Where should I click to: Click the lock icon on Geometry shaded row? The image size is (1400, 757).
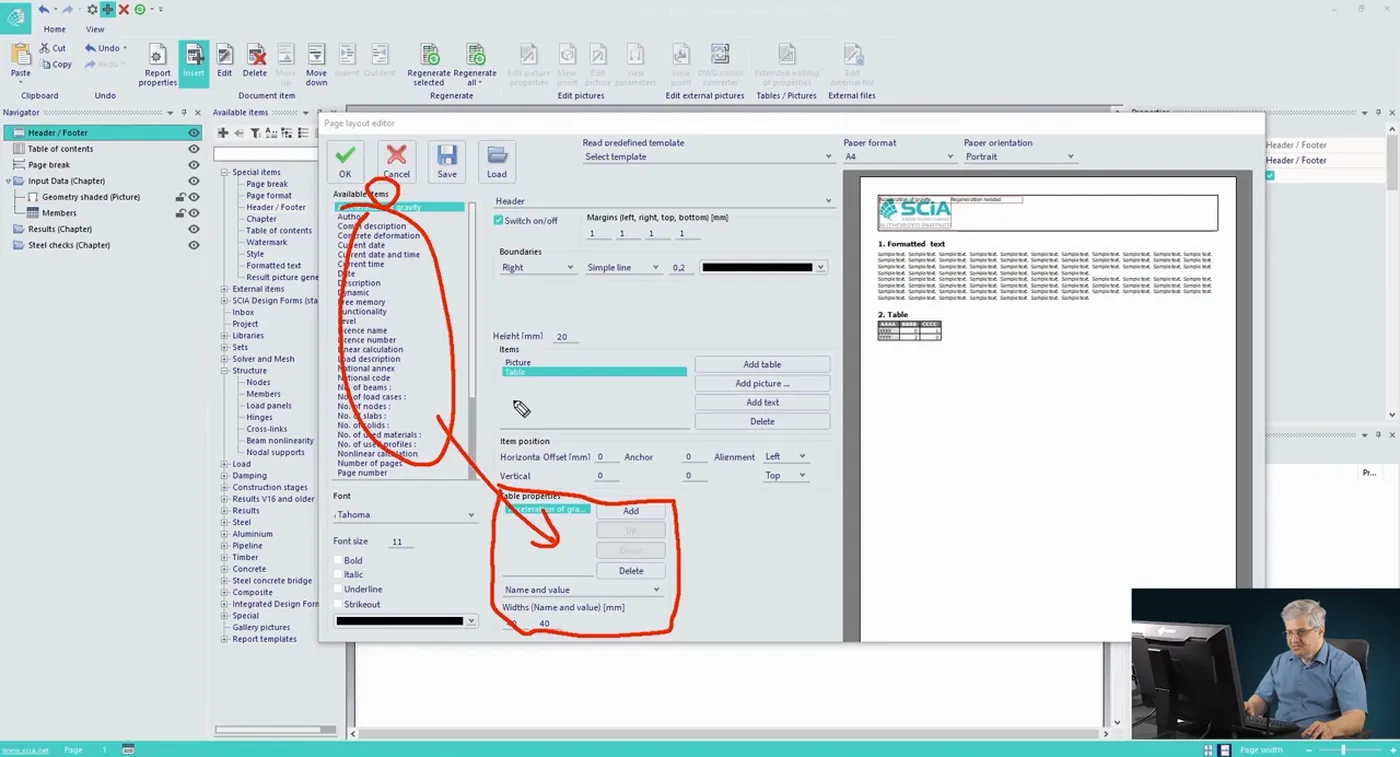coord(180,197)
